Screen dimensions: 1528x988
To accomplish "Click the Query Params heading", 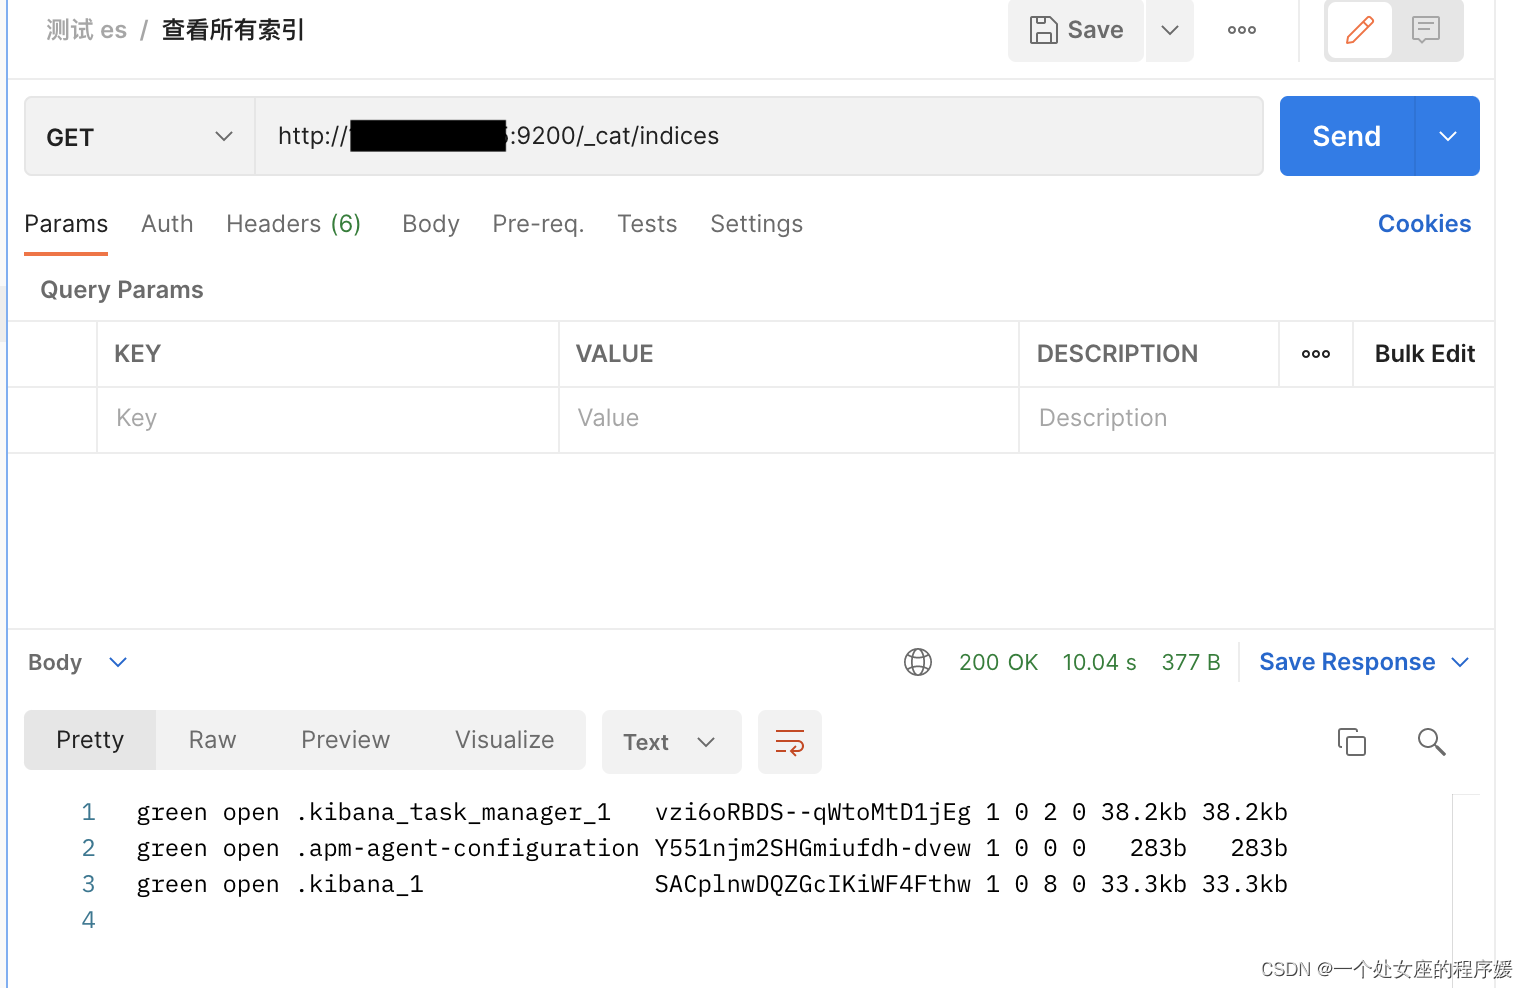I will (x=122, y=290).
